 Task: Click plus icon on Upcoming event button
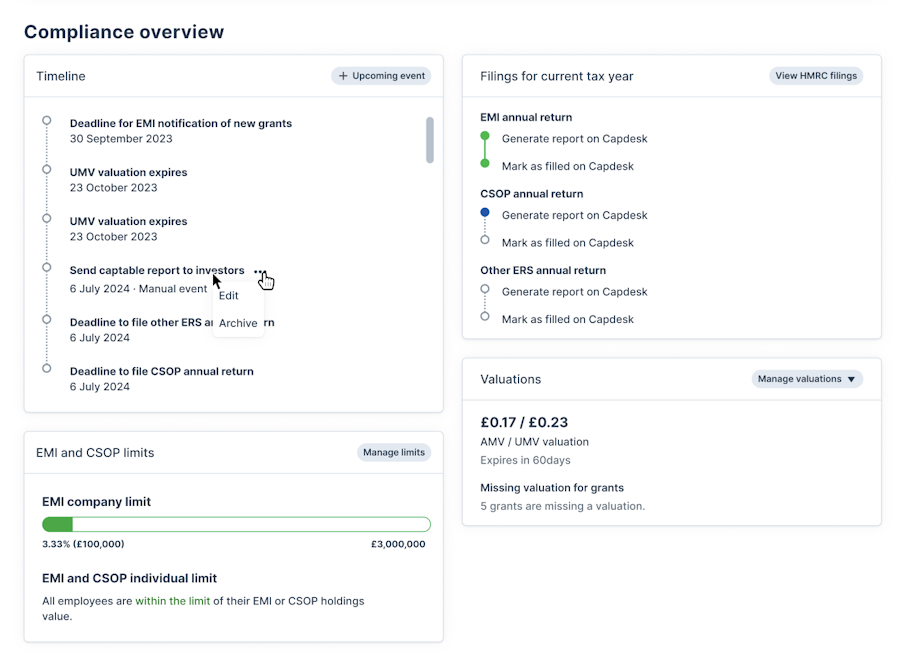[343, 76]
